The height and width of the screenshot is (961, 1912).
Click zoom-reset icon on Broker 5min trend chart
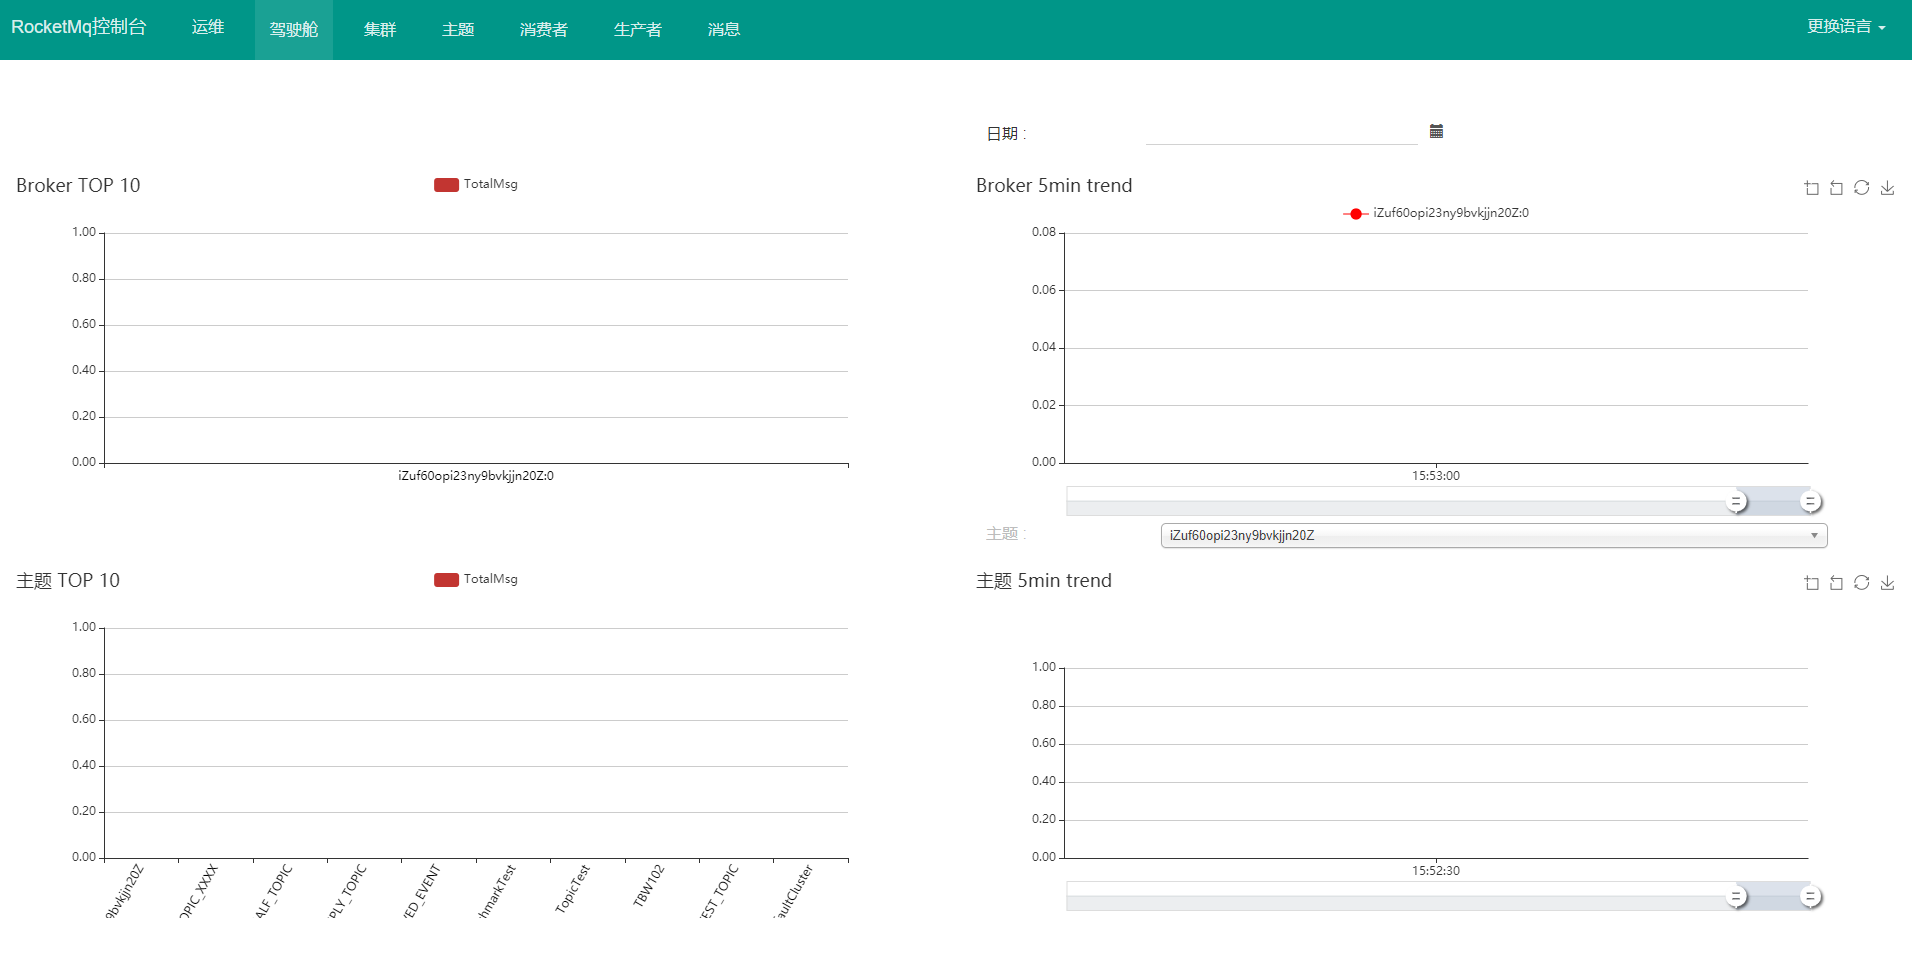click(1836, 188)
